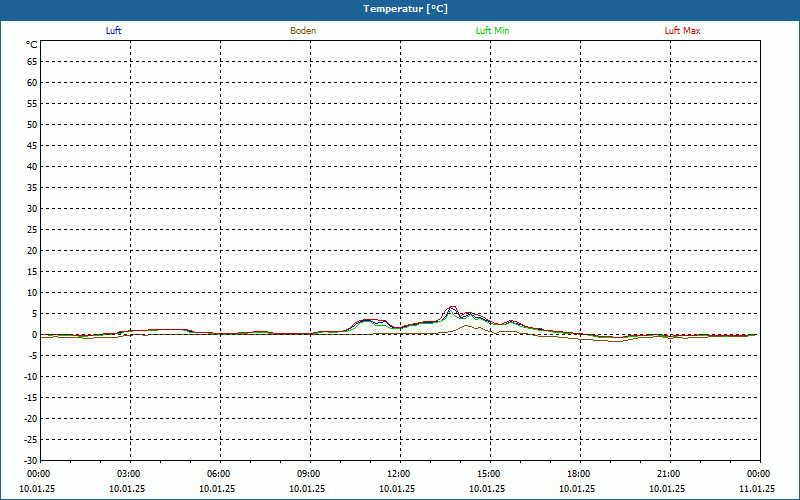Click the brown Boden legend label

(303, 31)
